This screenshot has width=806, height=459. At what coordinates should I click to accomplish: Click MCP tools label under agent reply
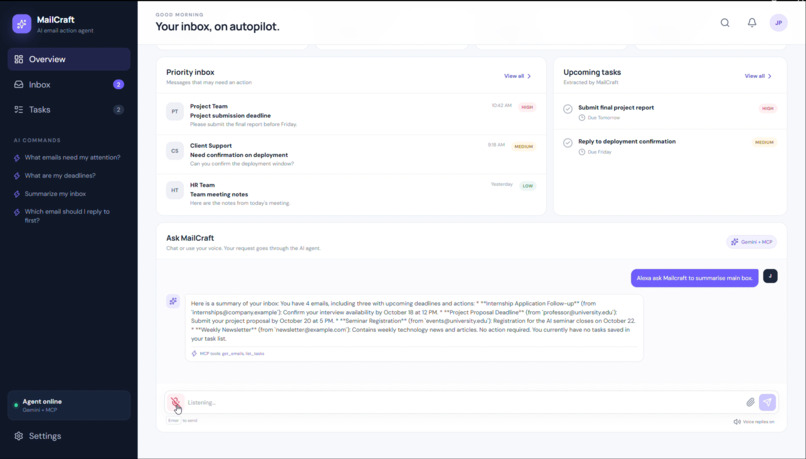click(x=228, y=354)
